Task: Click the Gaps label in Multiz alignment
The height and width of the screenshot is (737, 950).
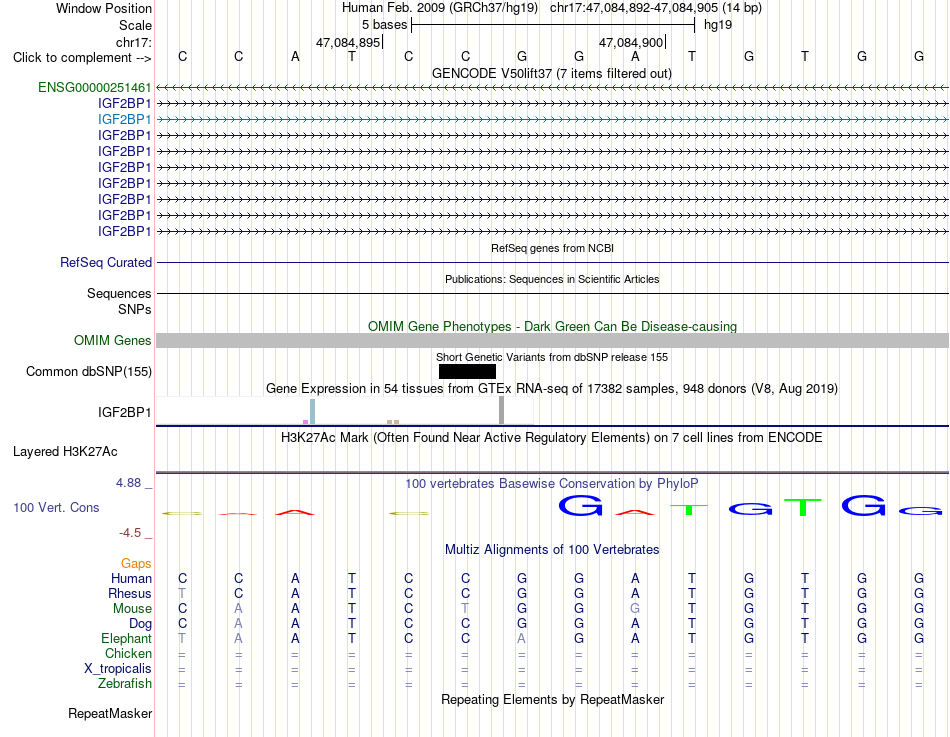Action: point(136,564)
